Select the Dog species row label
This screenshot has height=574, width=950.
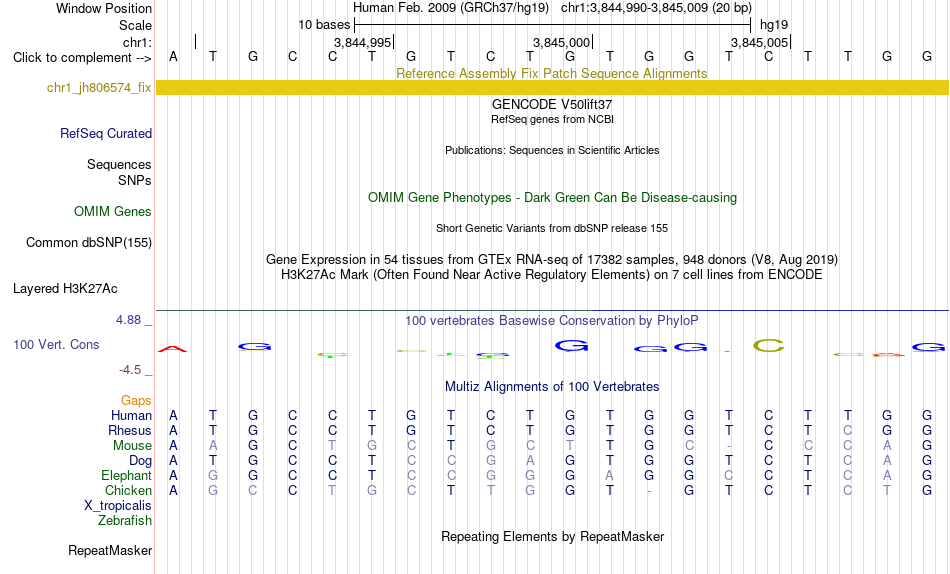tap(141, 461)
